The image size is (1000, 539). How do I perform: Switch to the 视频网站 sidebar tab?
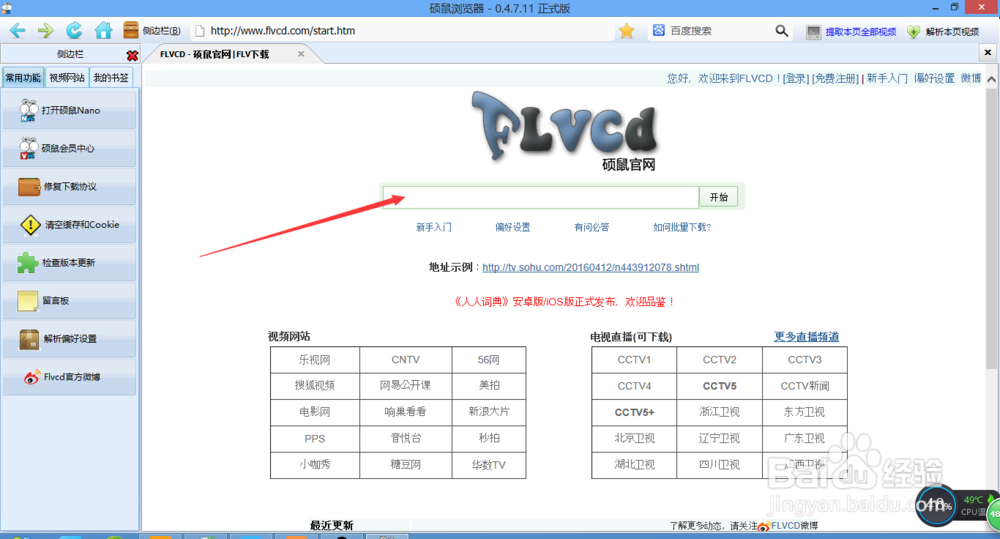(x=67, y=78)
